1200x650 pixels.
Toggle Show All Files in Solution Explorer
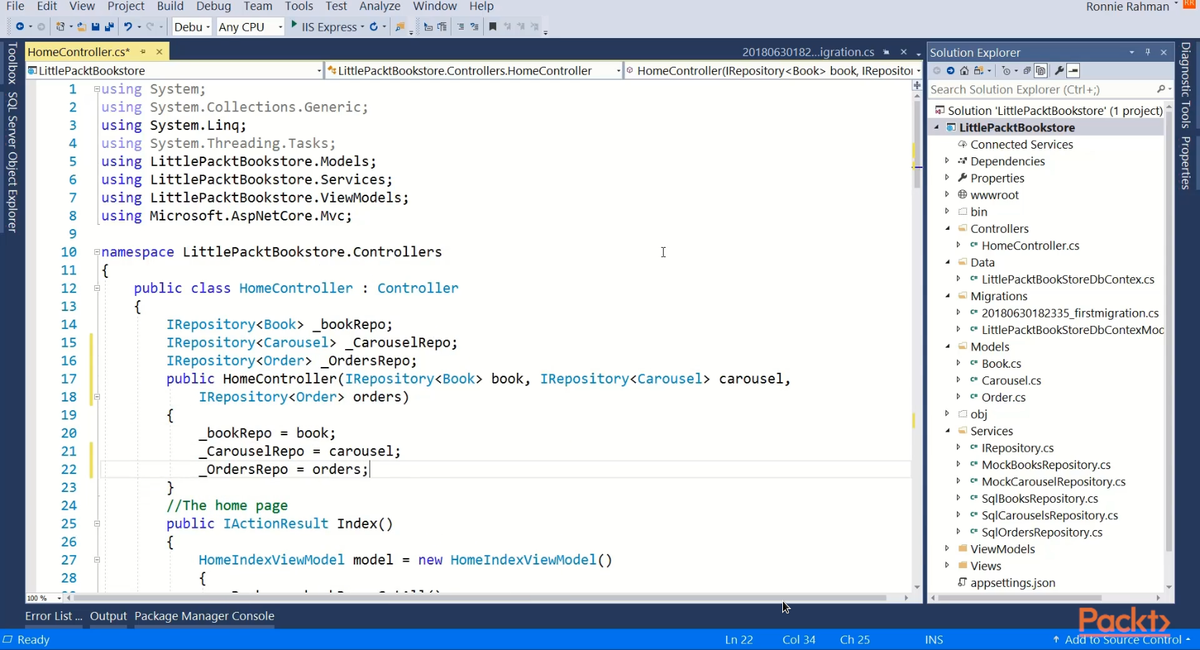coord(1041,71)
